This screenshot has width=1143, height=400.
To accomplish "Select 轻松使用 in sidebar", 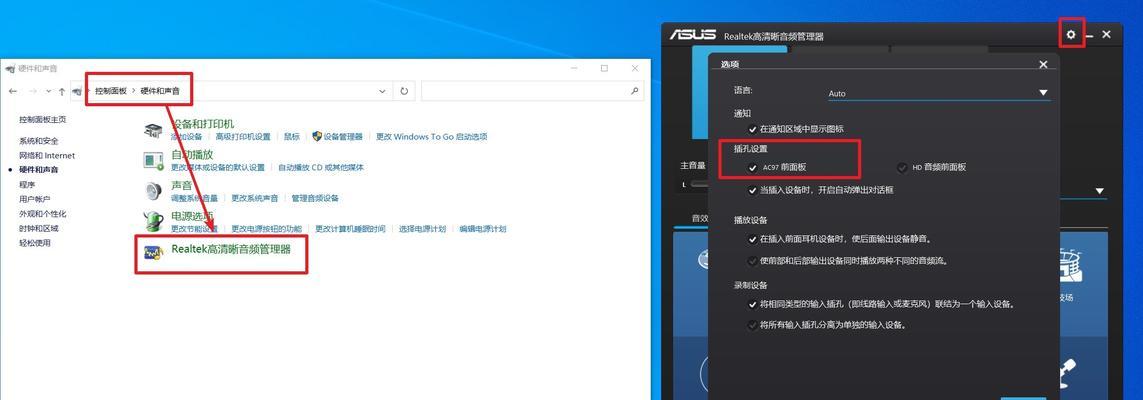I will [35, 243].
